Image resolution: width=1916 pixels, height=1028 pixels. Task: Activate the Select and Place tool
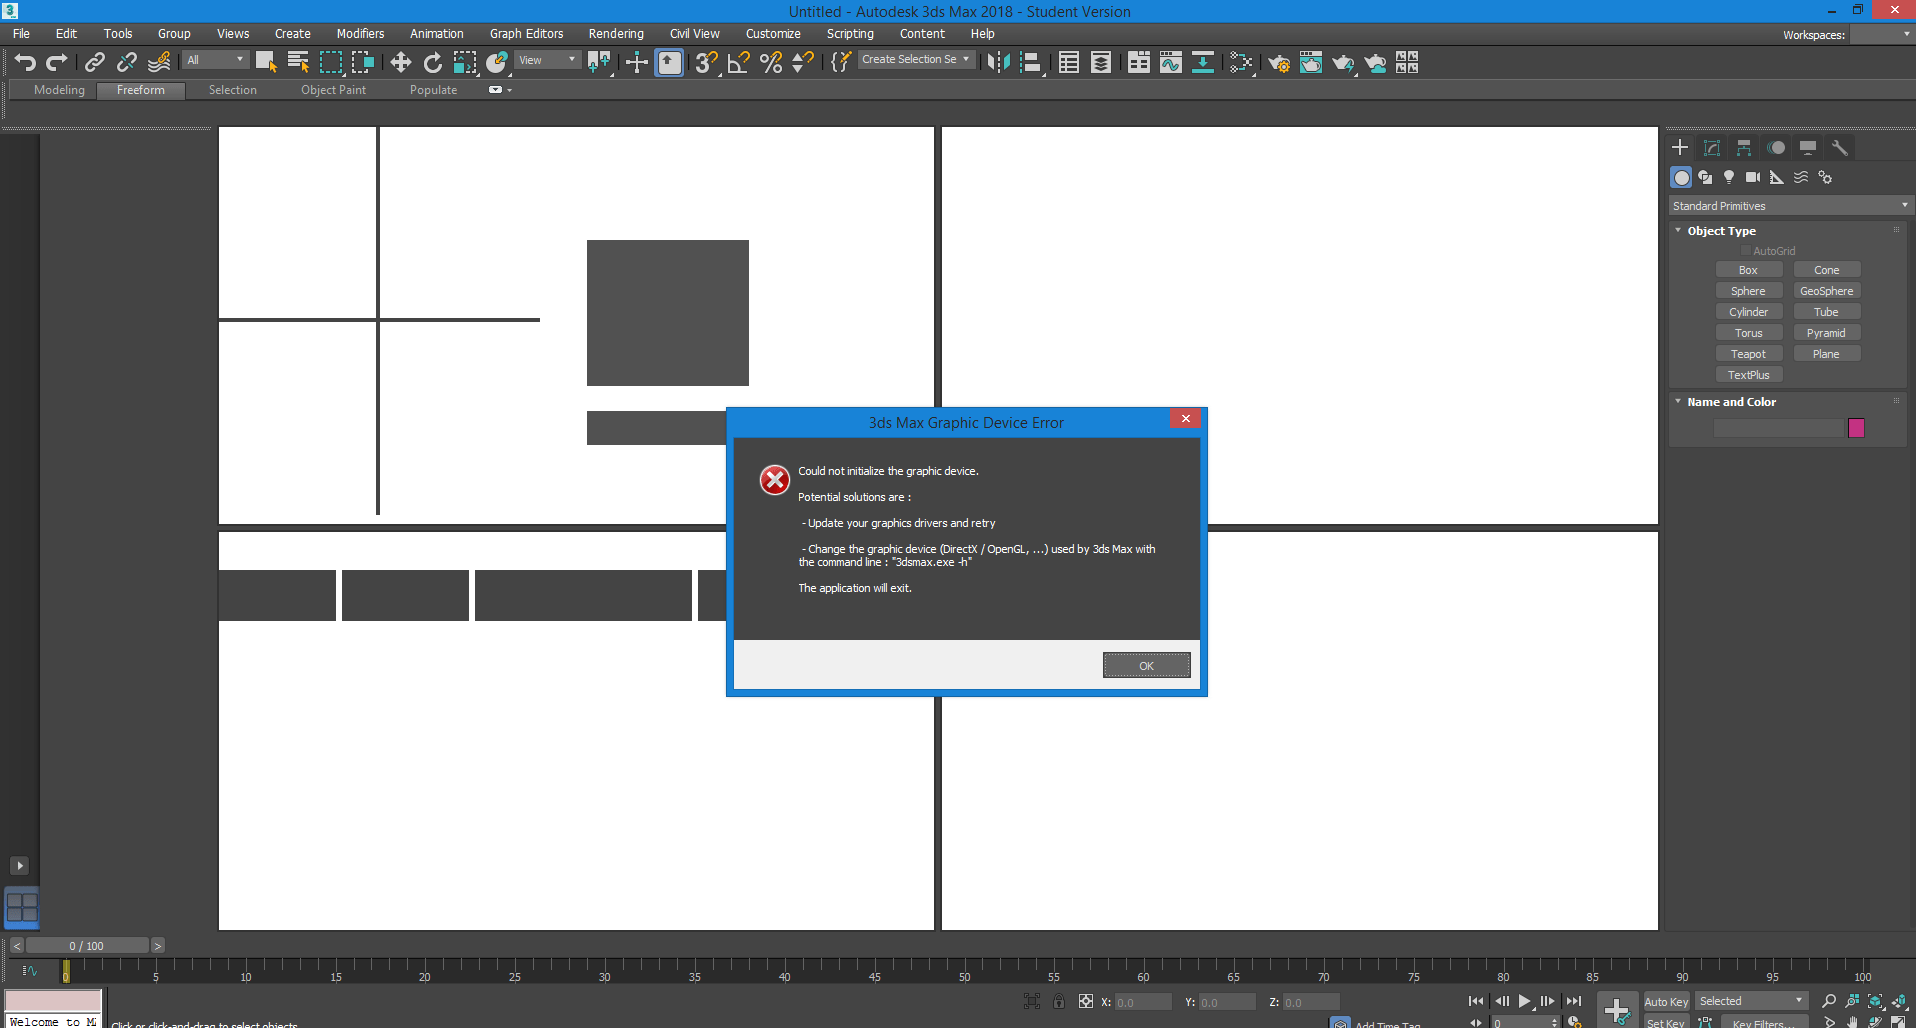click(497, 62)
